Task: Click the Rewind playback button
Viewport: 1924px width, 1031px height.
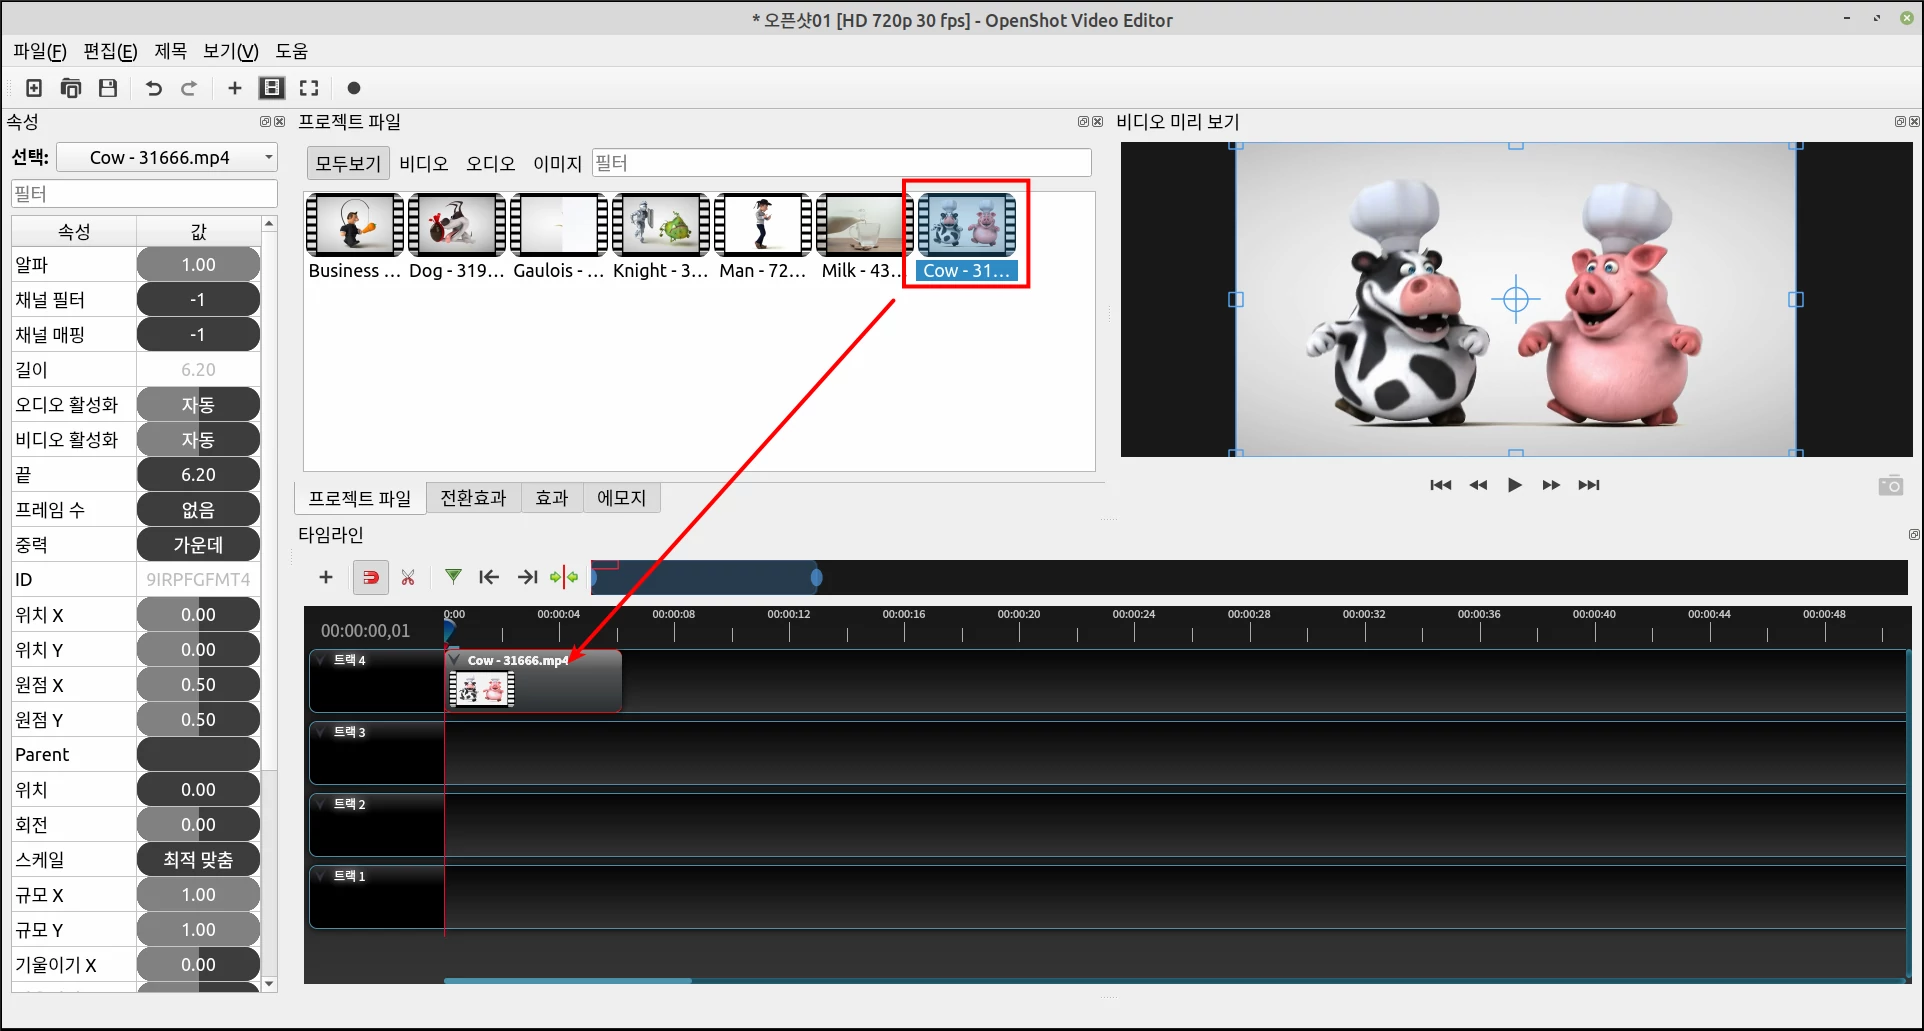Action: coord(1478,485)
